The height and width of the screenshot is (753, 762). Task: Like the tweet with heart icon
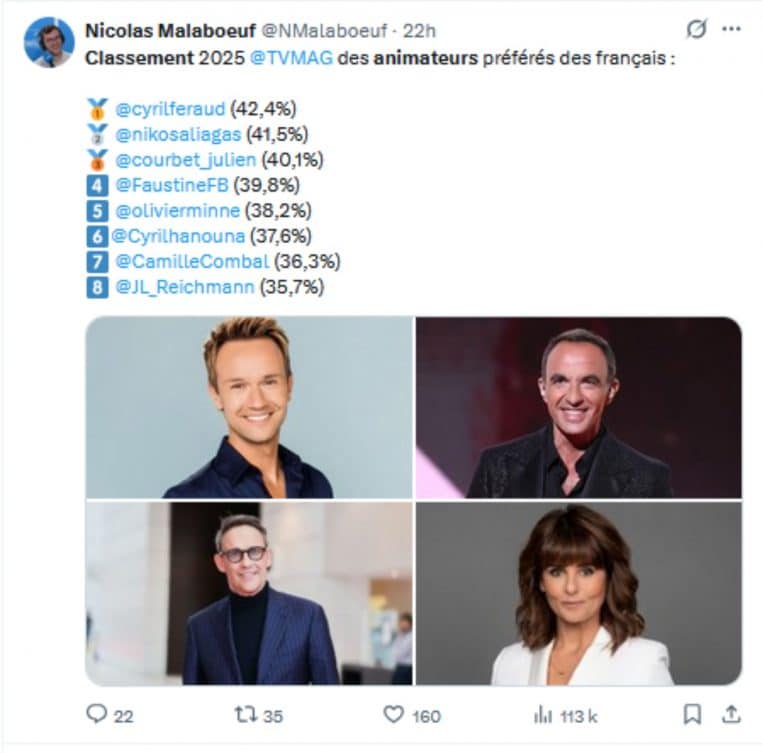click(x=394, y=714)
